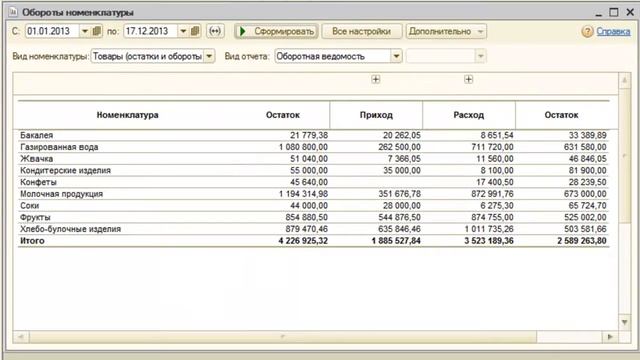Select the Соки row name
This screenshot has height=360, width=640.
click(29, 205)
